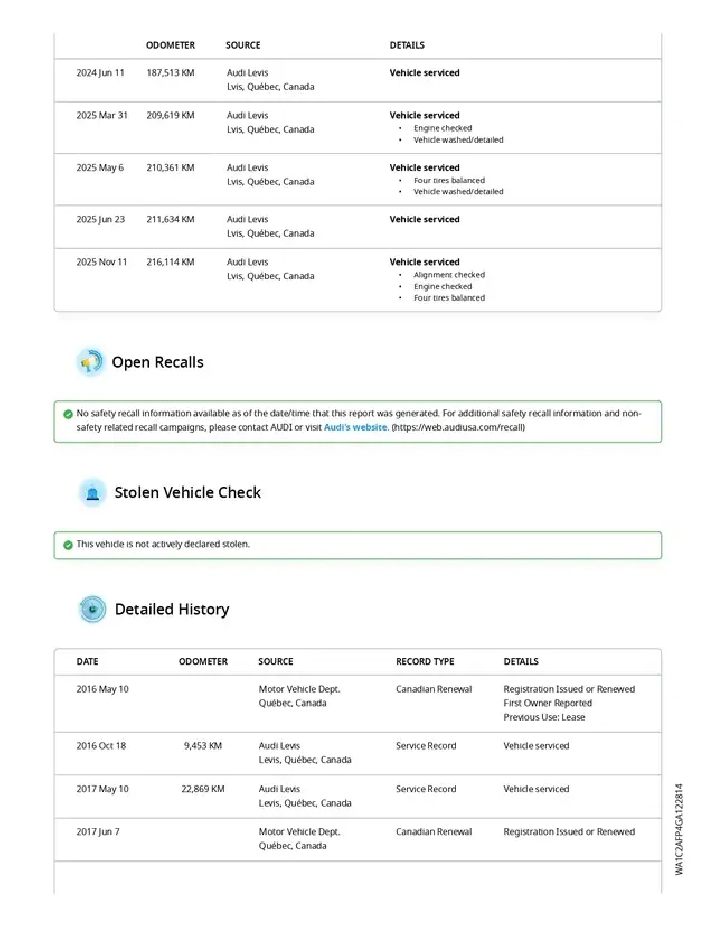The image size is (716, 927).
Task: Click the Alignment checked bullet item
Action: pos(449,275)
